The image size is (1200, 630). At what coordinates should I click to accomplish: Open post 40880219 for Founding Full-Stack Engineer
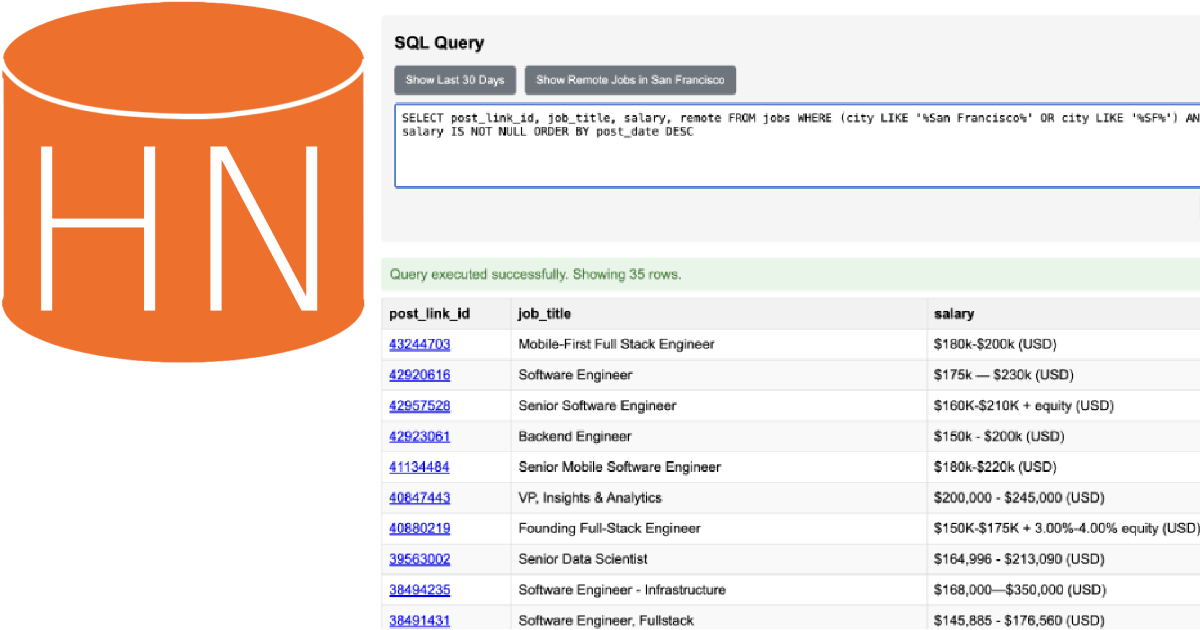click(419, 528)
